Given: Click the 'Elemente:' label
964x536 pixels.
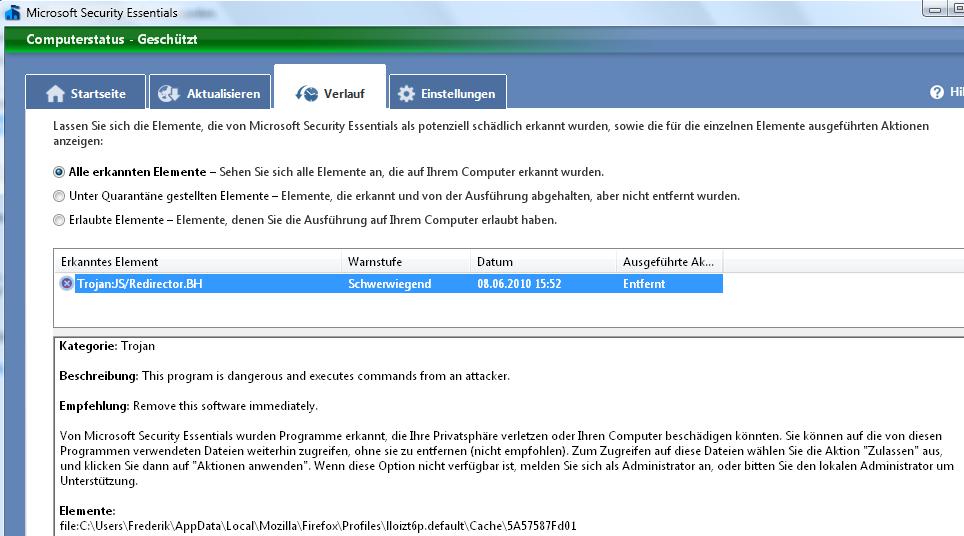Looking at the screenshot, I should (87, 511).
